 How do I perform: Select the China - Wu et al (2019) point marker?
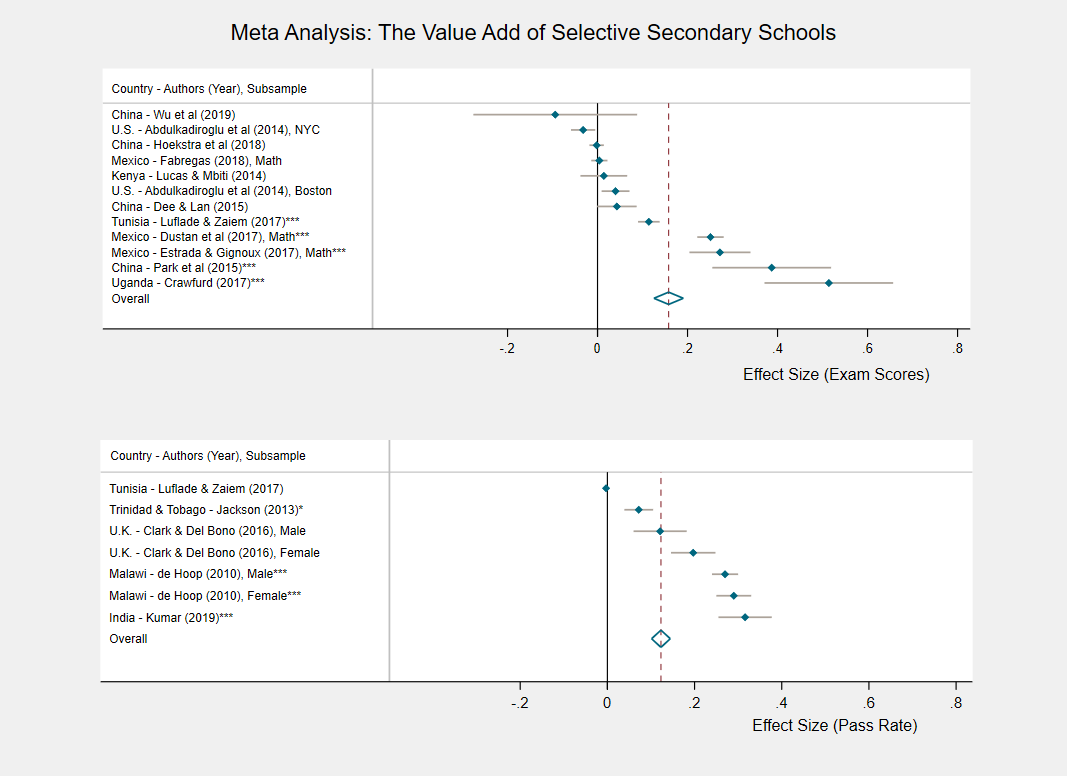pyautogui.click(x=555, y=114)
